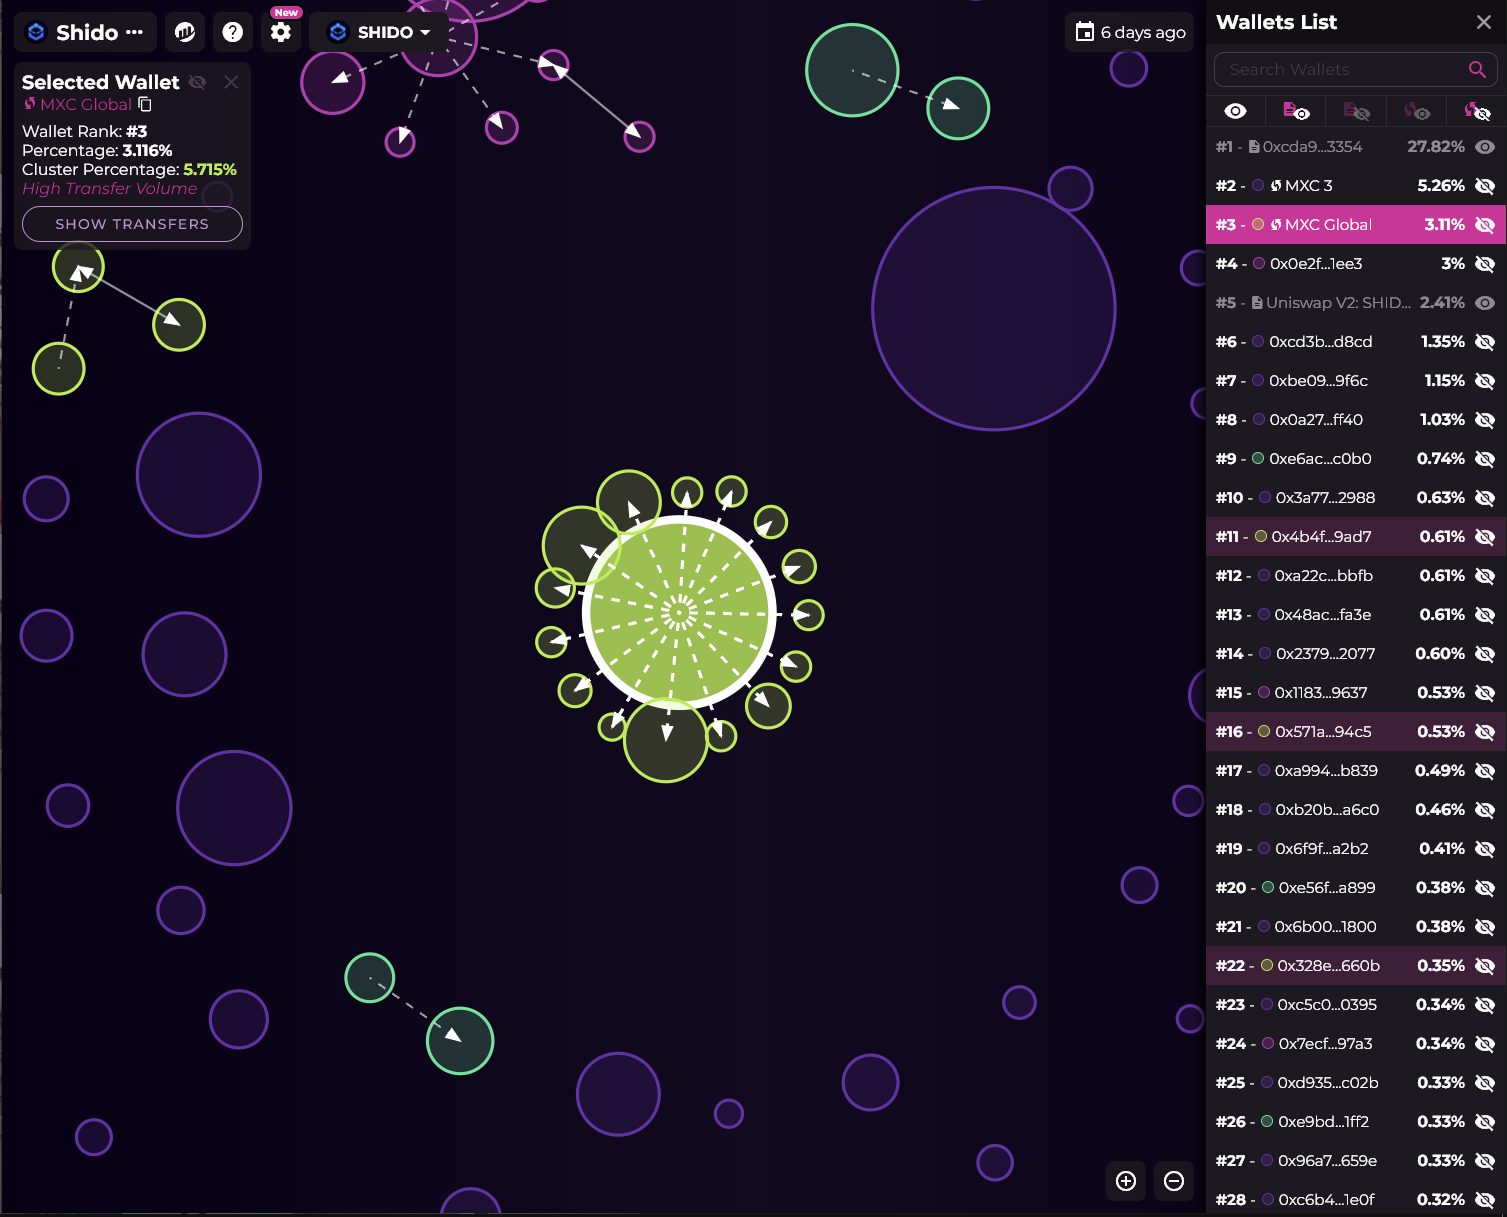Select wallet row #14 0x2379...2077

(1356, 653)
